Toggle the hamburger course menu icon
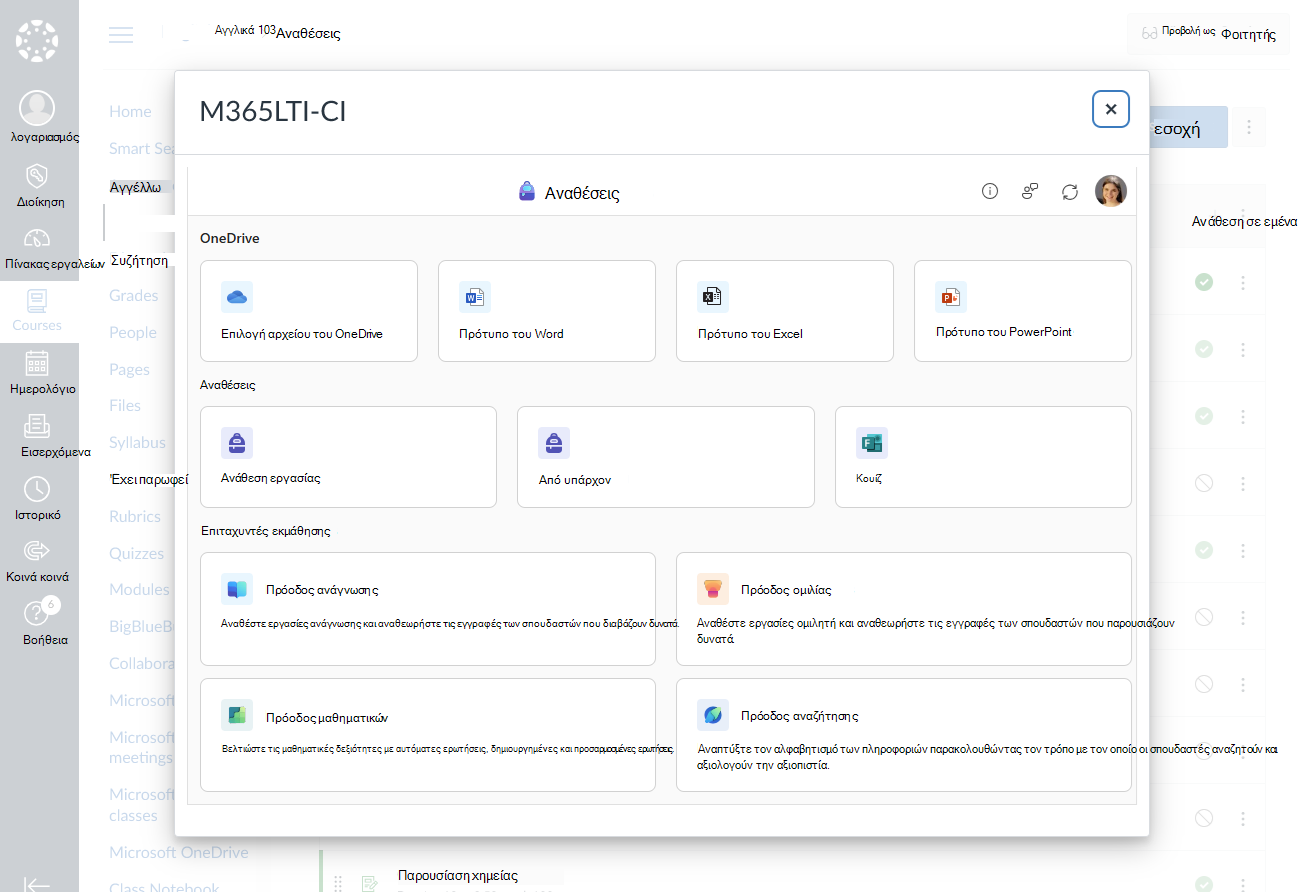This screenshot has height=892, width=1298. click(121, 35)
